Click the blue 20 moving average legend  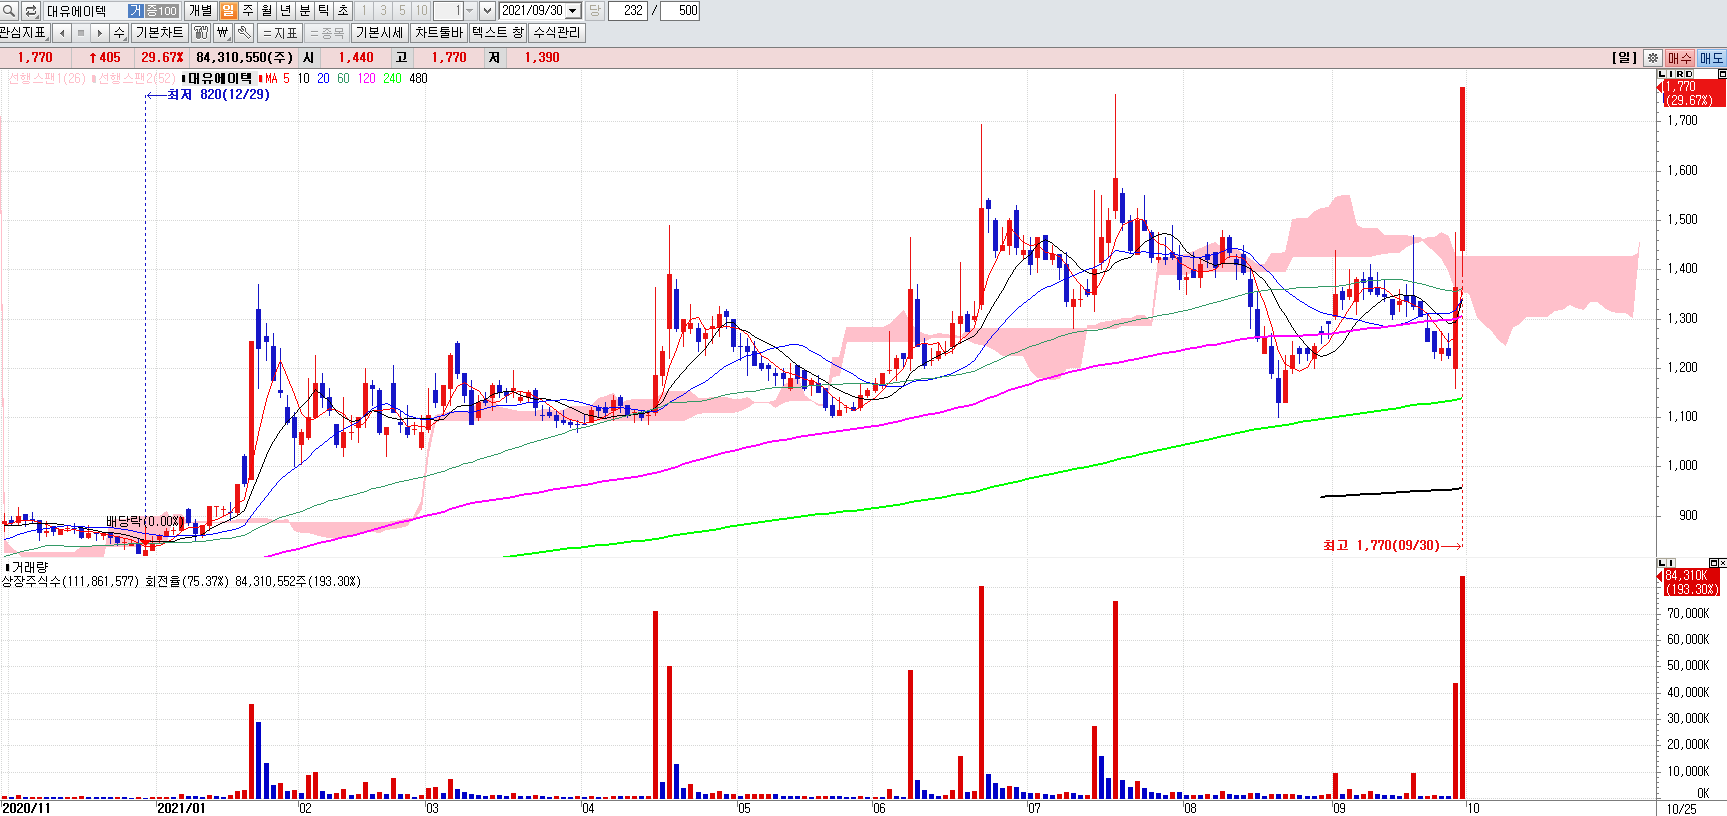point(323,78)
